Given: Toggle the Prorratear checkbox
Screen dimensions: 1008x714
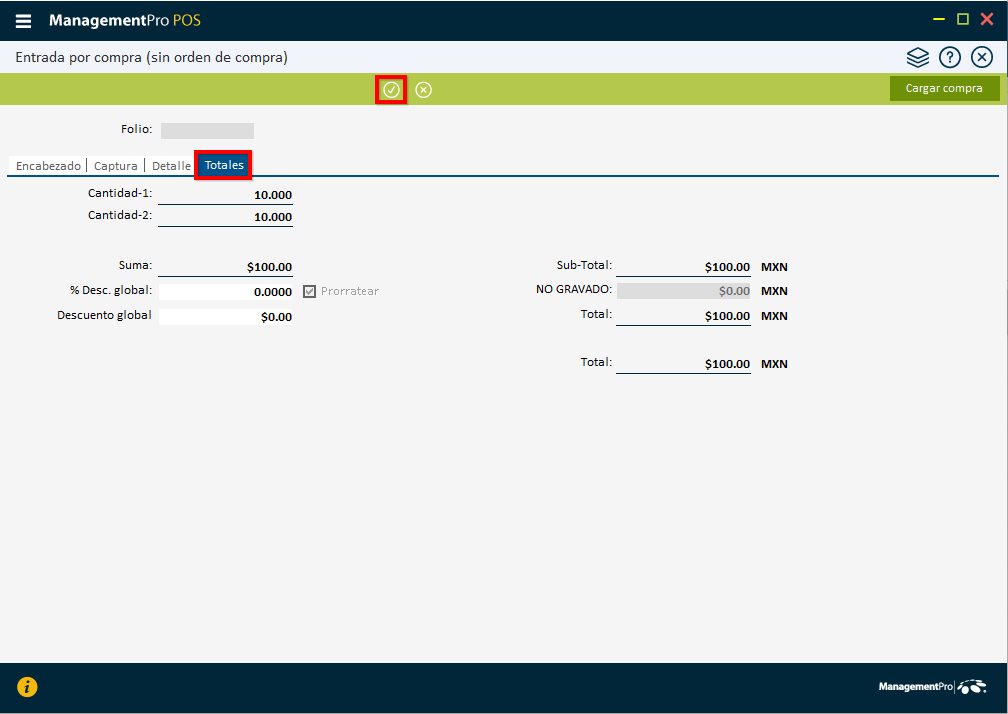Looking at the screenshot, I should 309,291.
